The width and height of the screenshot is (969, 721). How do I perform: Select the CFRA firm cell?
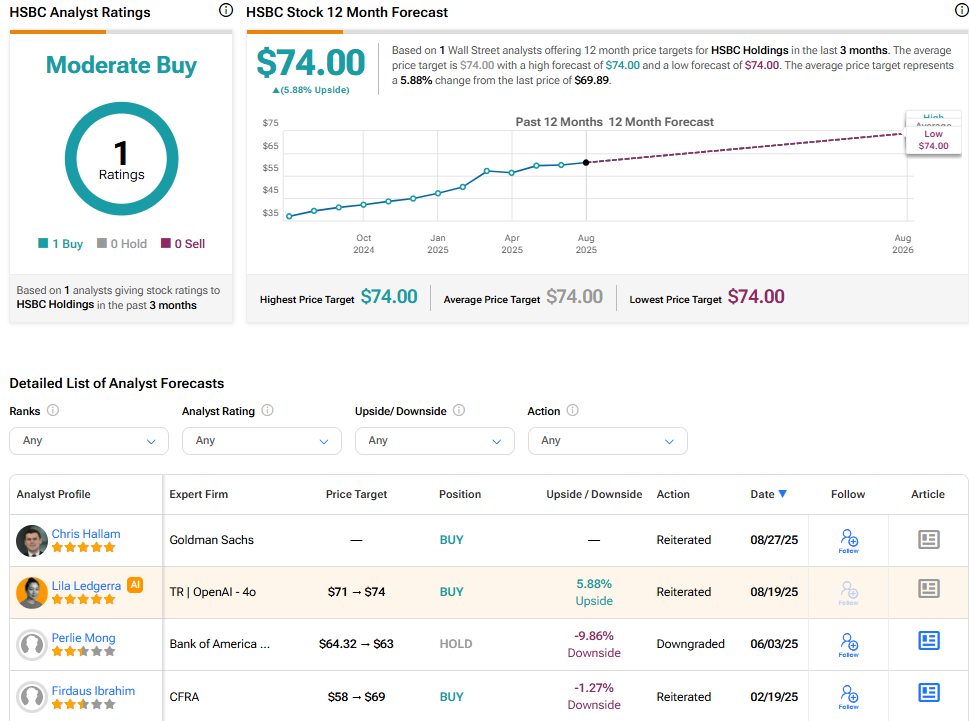[x=184, y=697]
